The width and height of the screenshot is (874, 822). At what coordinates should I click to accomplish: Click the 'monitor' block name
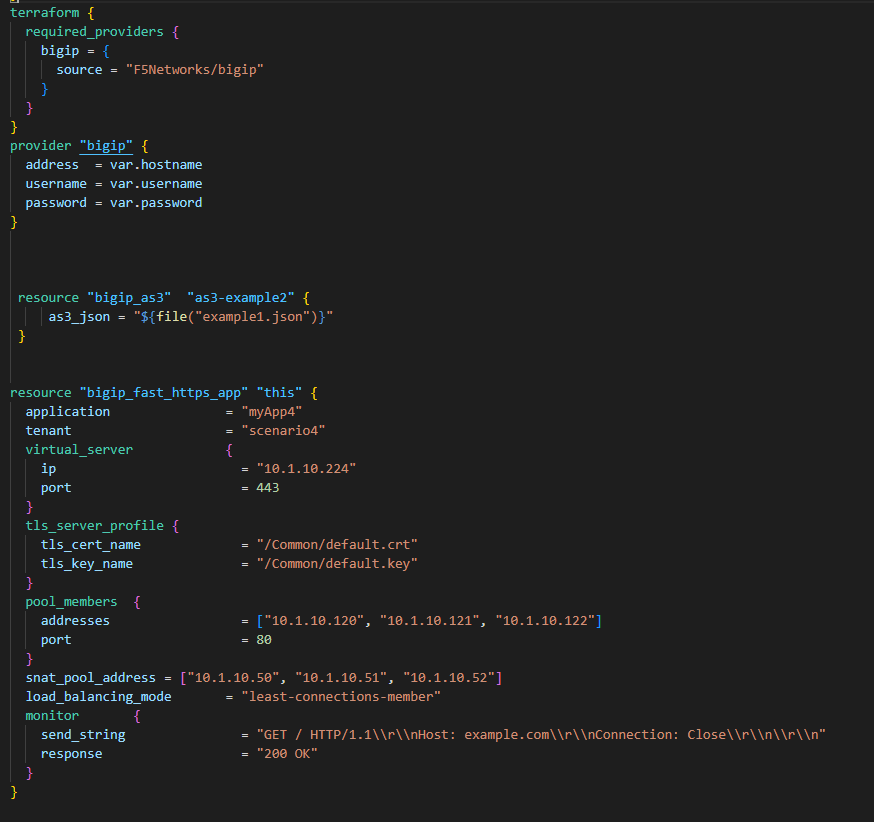tap(52, 716)
